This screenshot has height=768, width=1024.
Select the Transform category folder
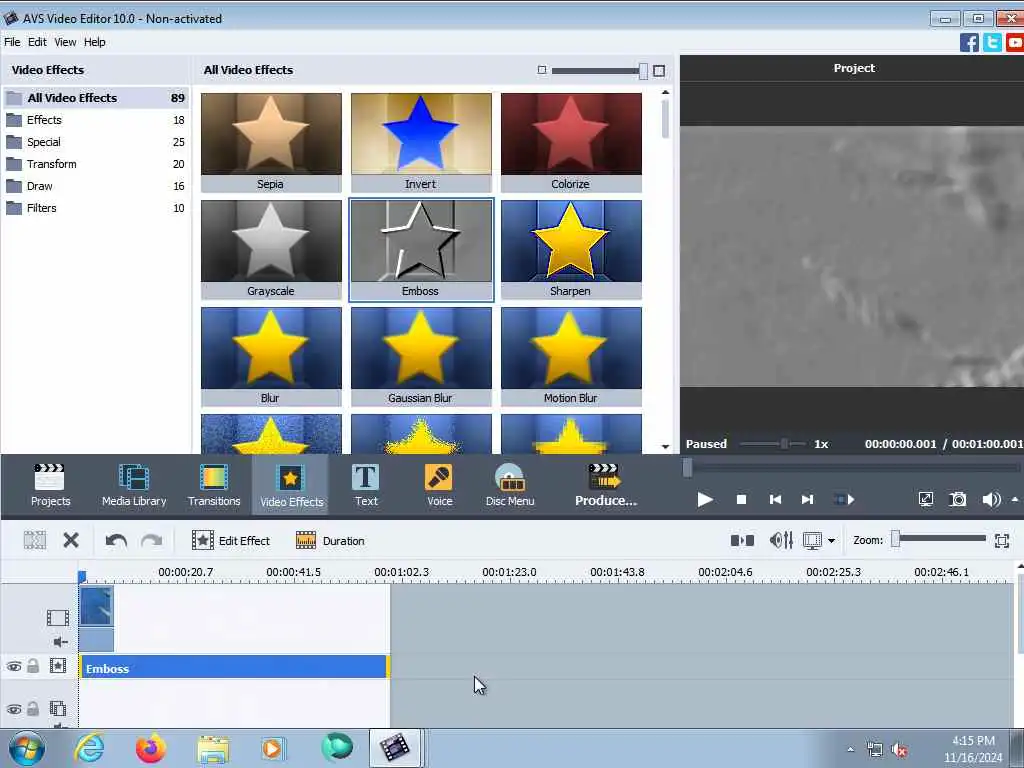96,164
